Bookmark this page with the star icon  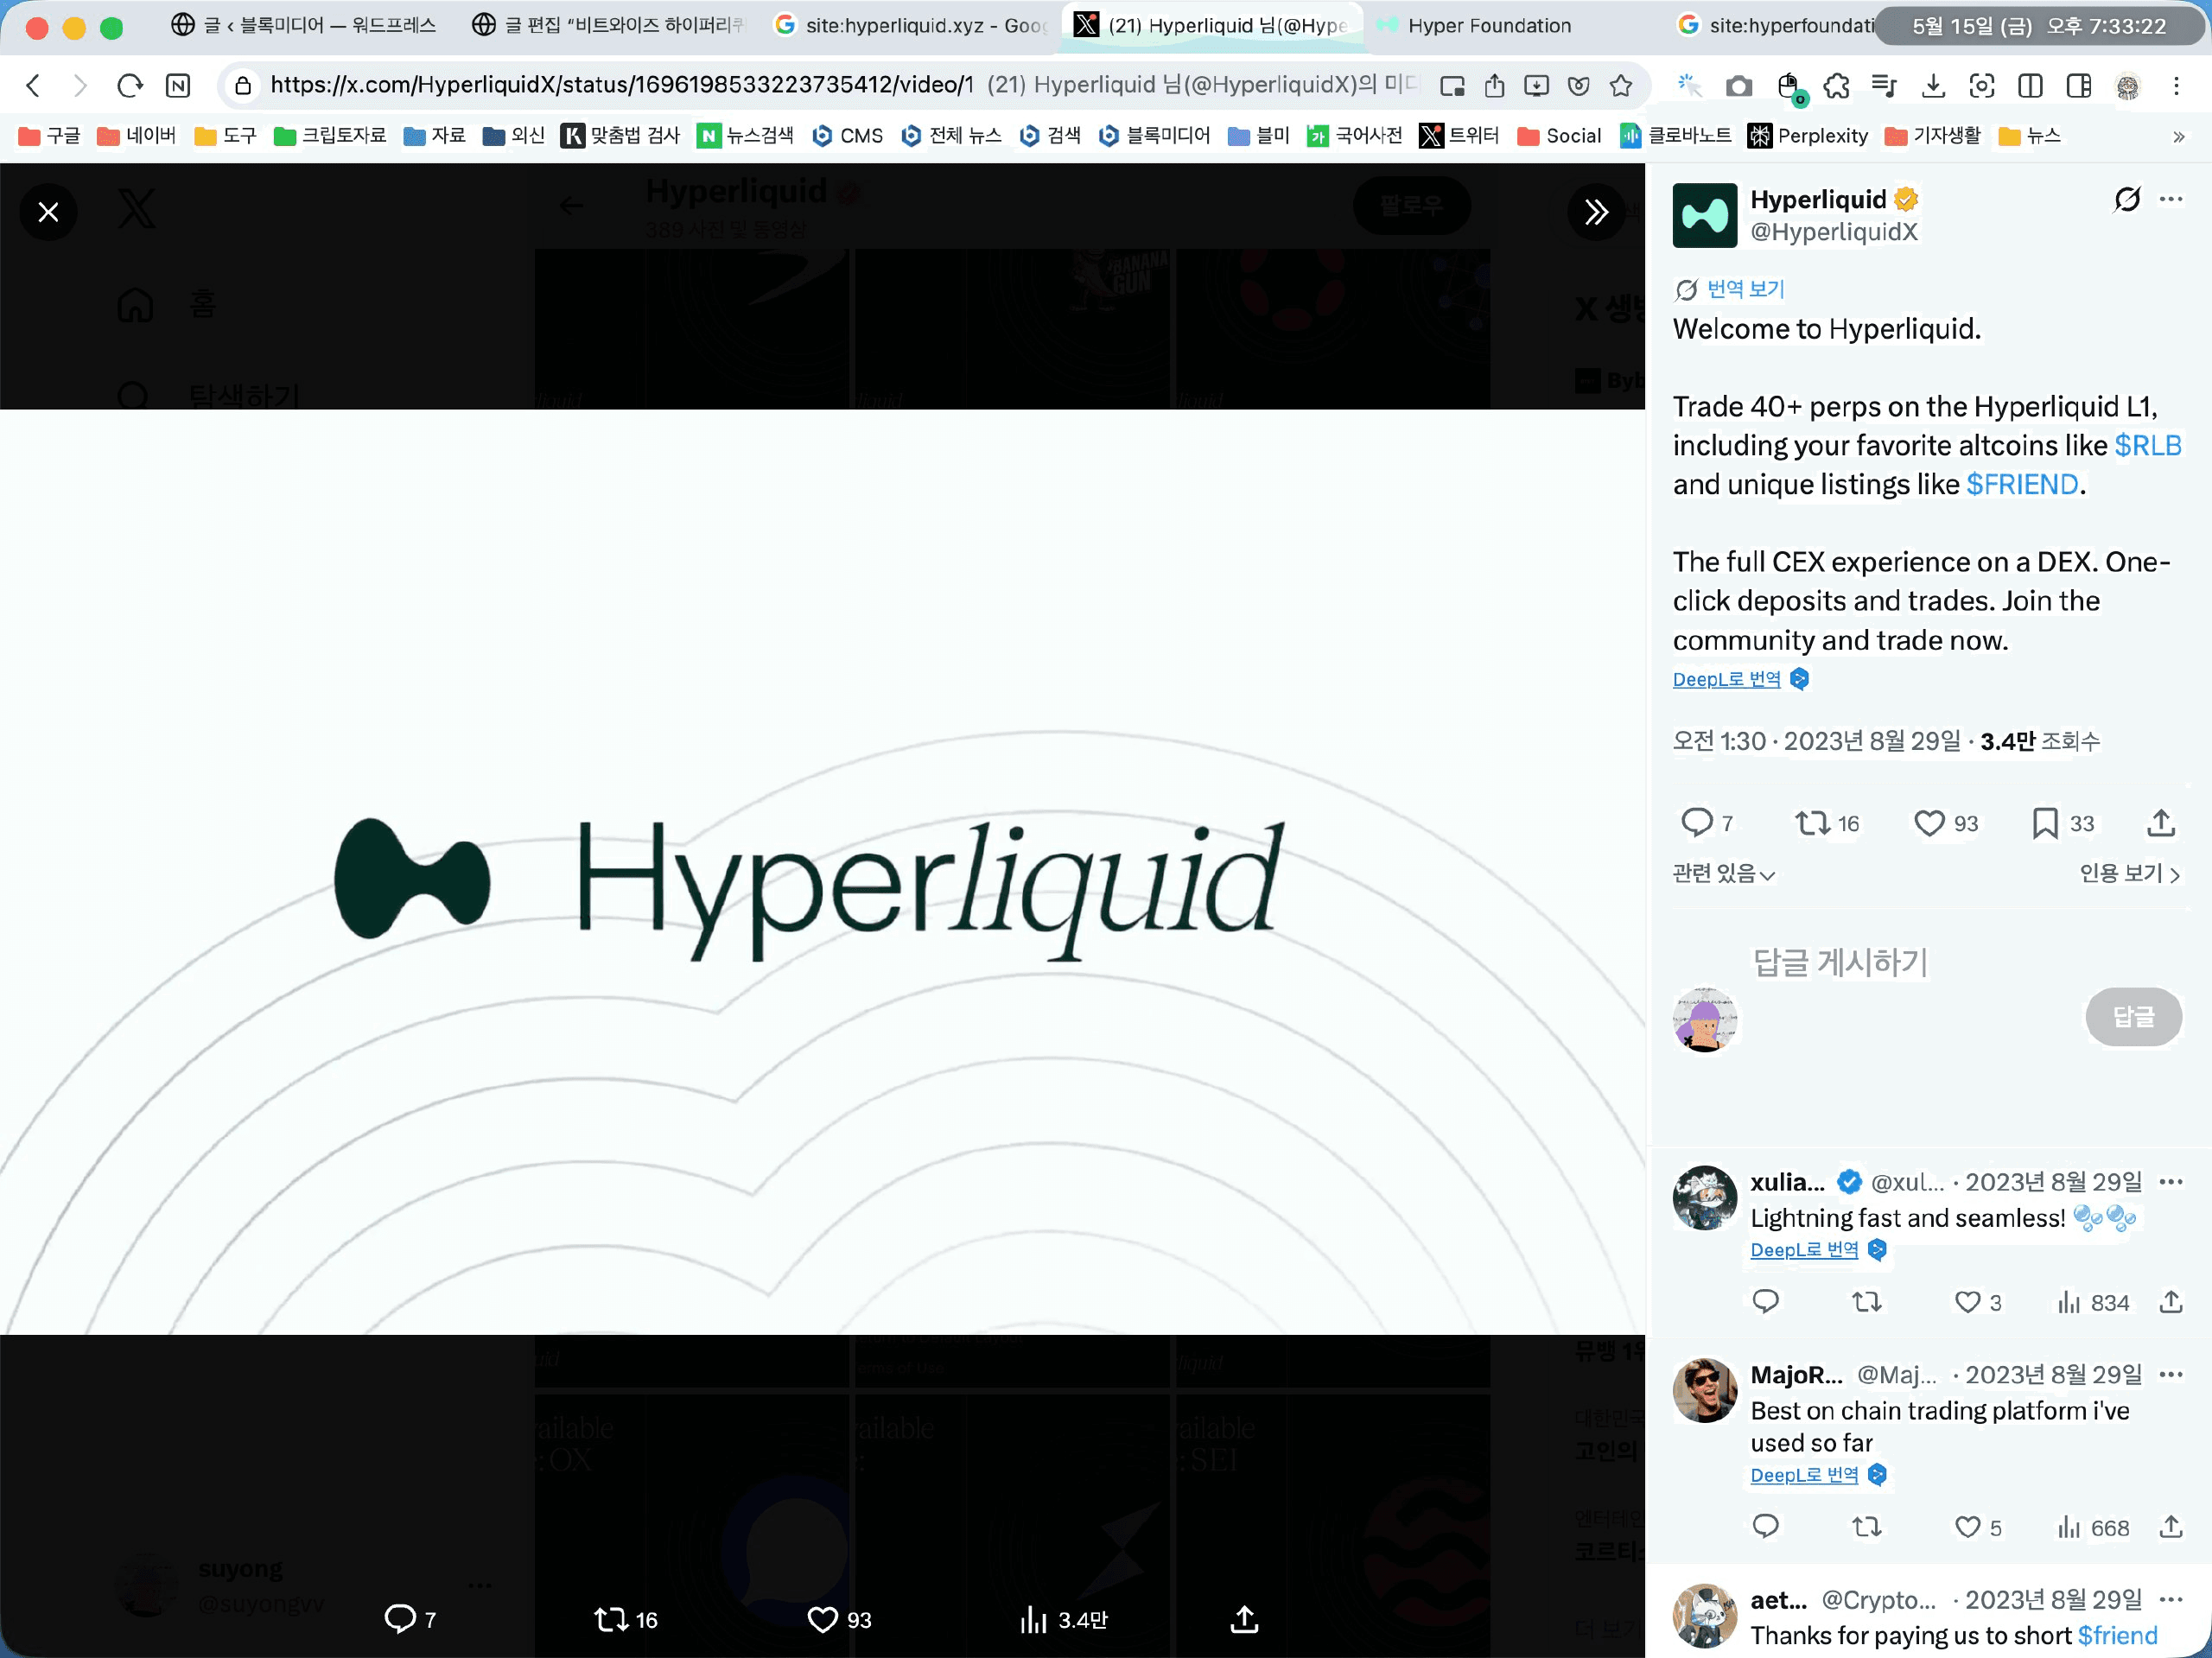(x=1621, y=86)
